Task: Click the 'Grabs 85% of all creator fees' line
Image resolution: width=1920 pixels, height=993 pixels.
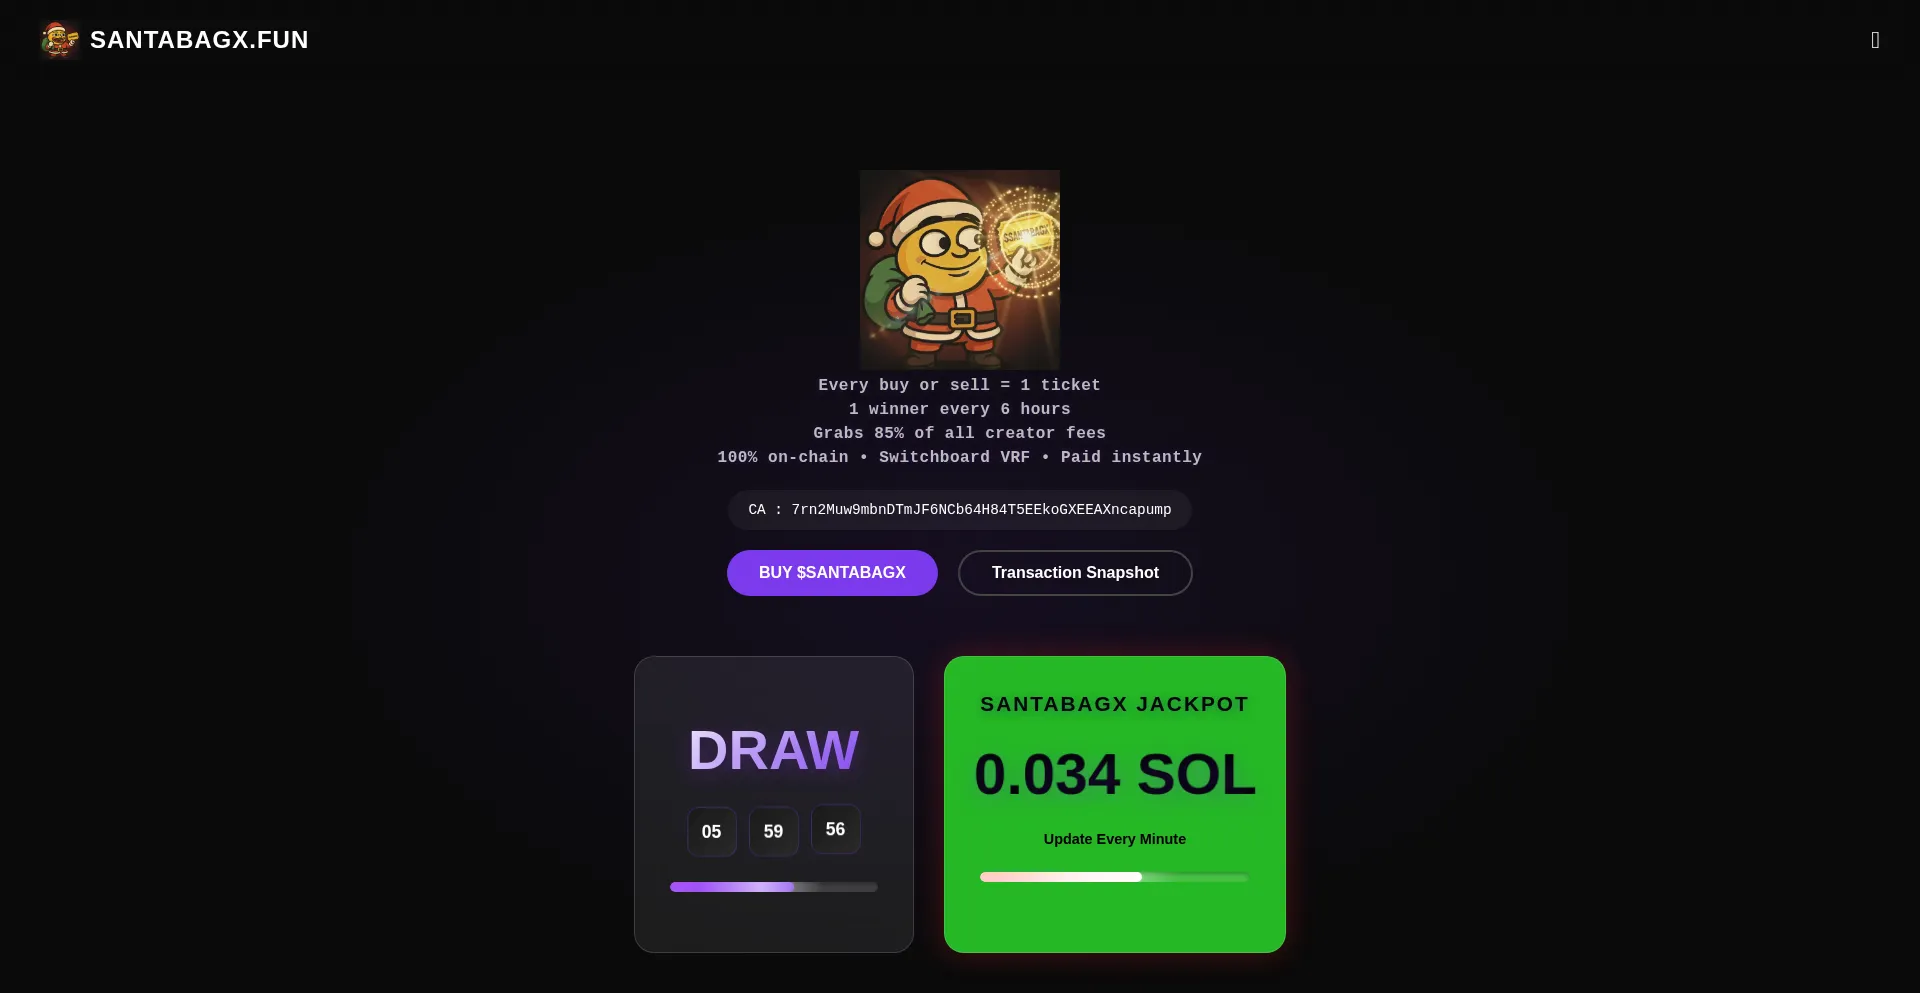Action: 960,433
